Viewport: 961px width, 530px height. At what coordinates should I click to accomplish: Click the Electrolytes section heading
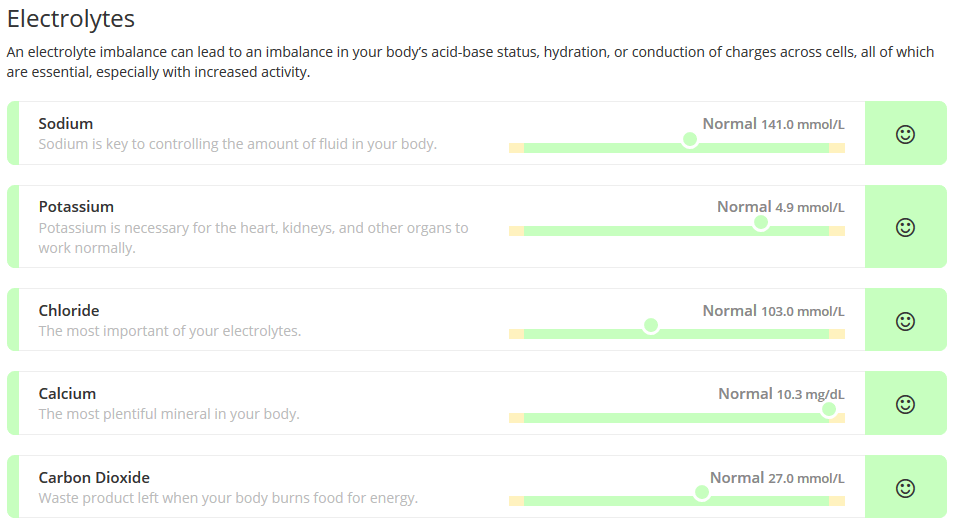point(71,19)
